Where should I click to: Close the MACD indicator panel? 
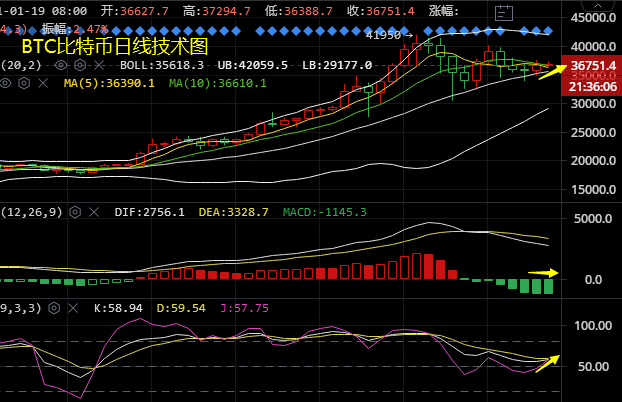(x=94, y=212)
